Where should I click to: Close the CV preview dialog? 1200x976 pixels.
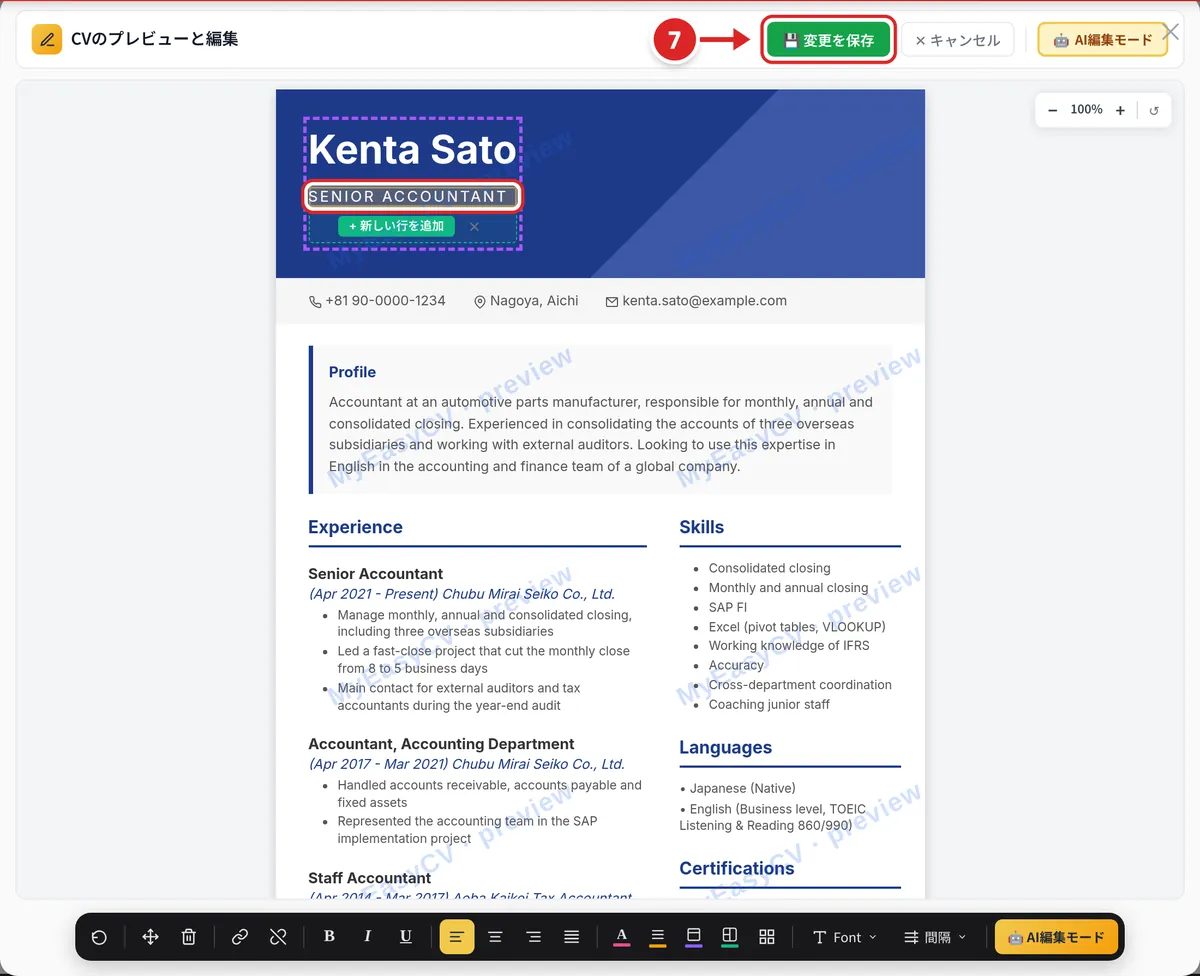[x=1171, y=31]
